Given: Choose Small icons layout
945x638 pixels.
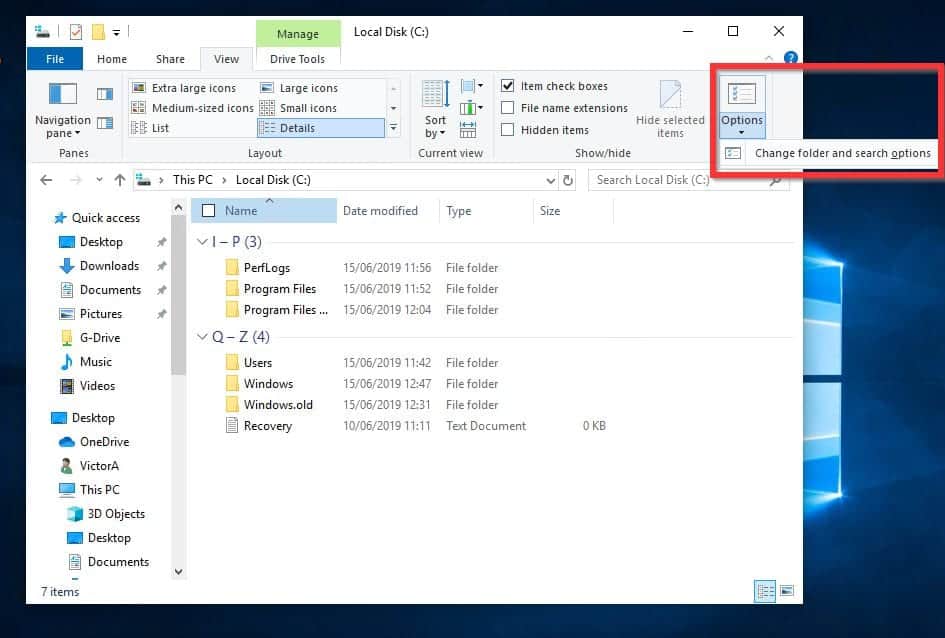Looking at the screenshot, I should (298, 108).
